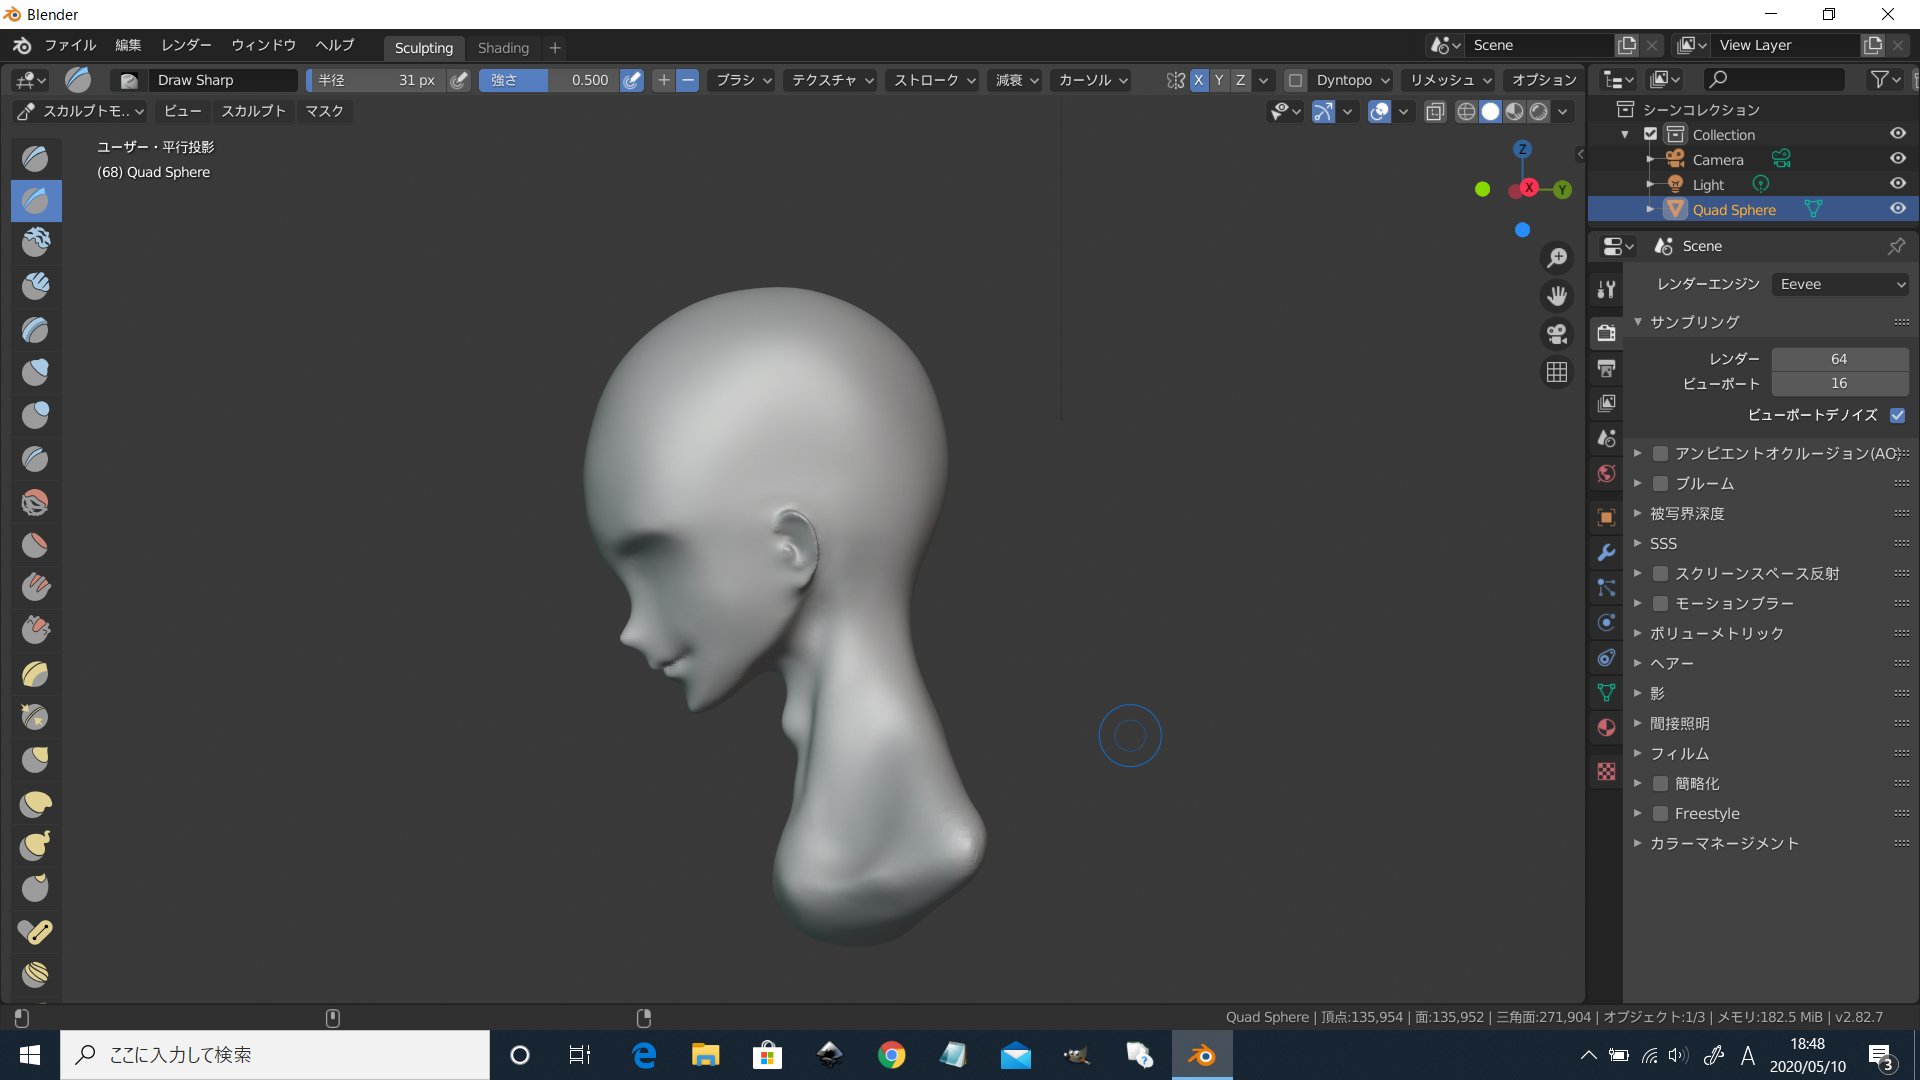Expand the Collection tree item
The width and height of the screenshot is (1920, 1080).
(x=1625, y=134)
